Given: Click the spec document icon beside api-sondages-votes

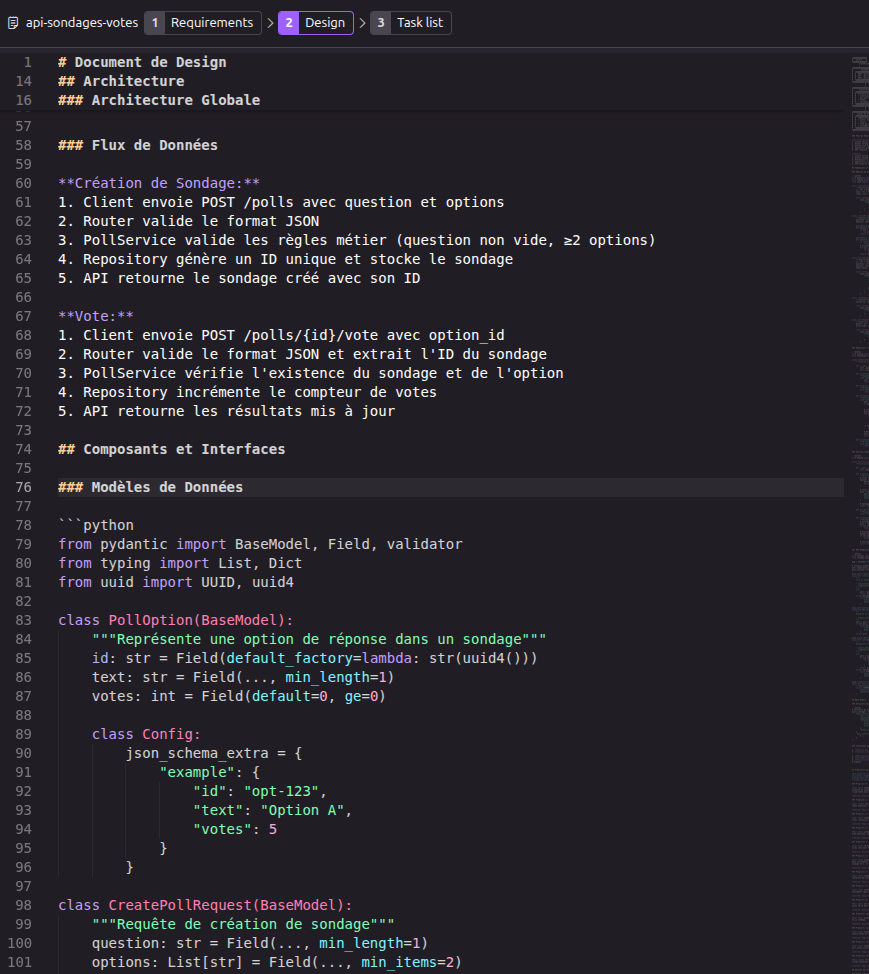Looking at the screenshot, I should 13,23.
